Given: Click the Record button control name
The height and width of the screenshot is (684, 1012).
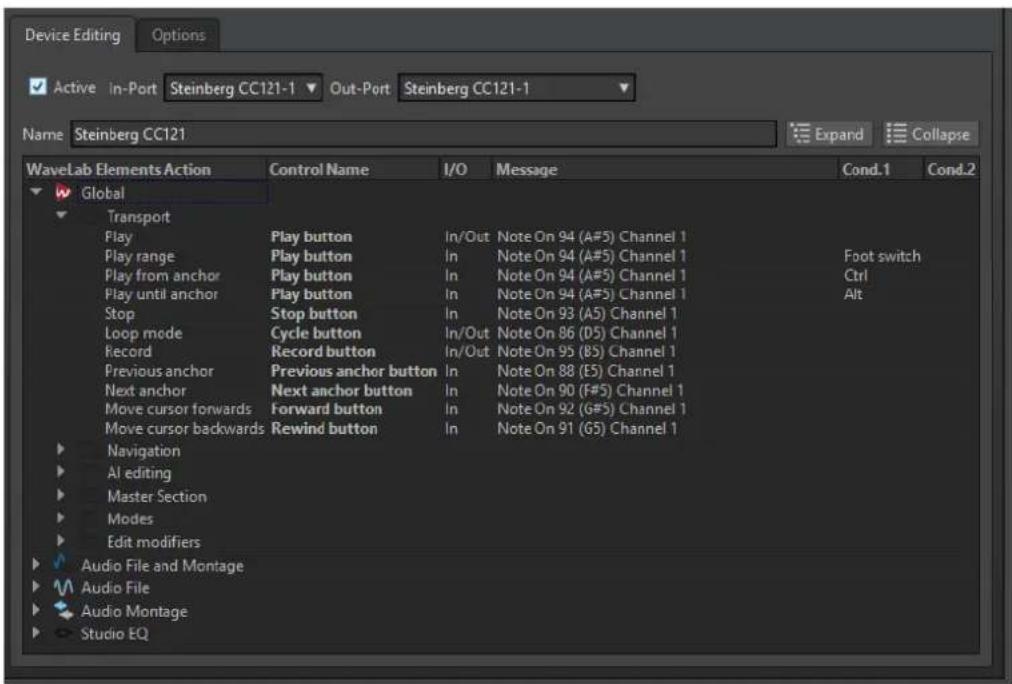Looking at the screenshot, I should [x=323, y=352].
